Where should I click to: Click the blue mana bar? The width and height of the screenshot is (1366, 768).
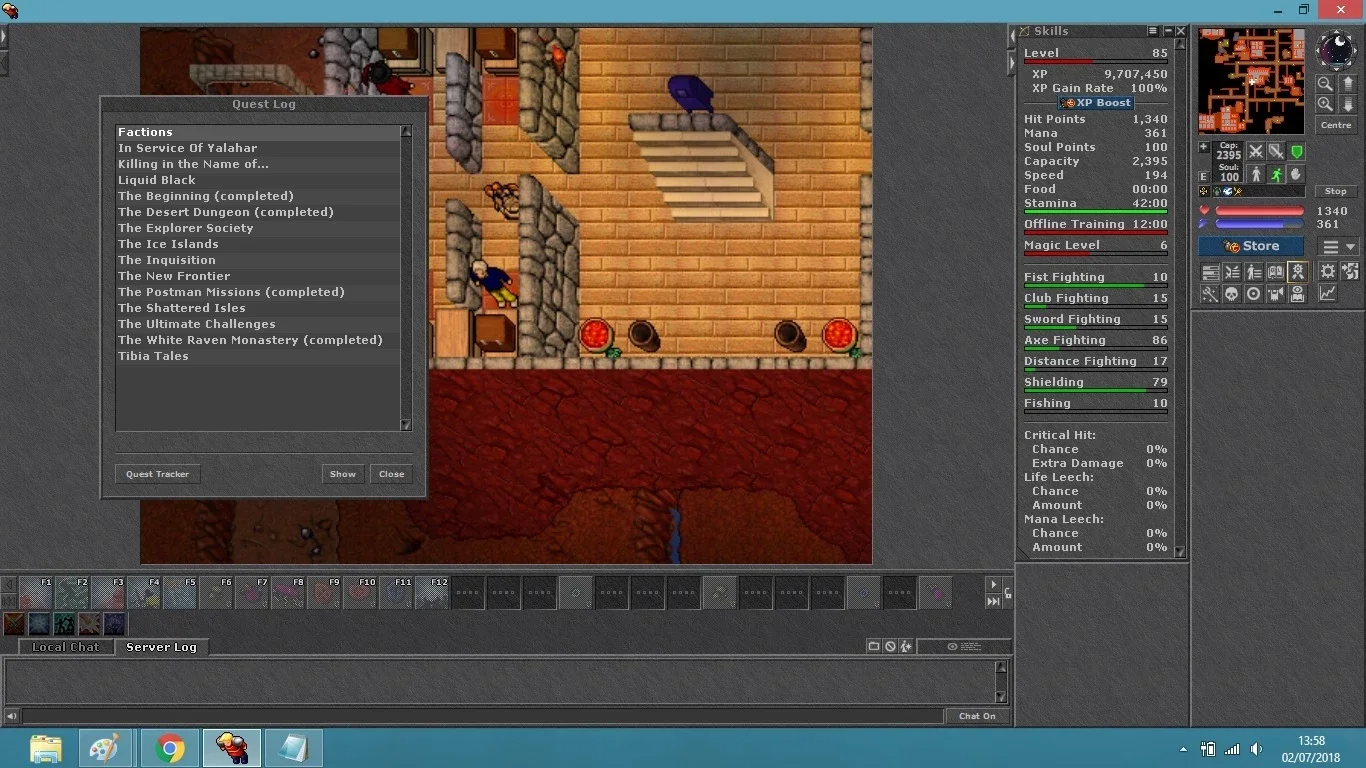tap(1260, 225)
